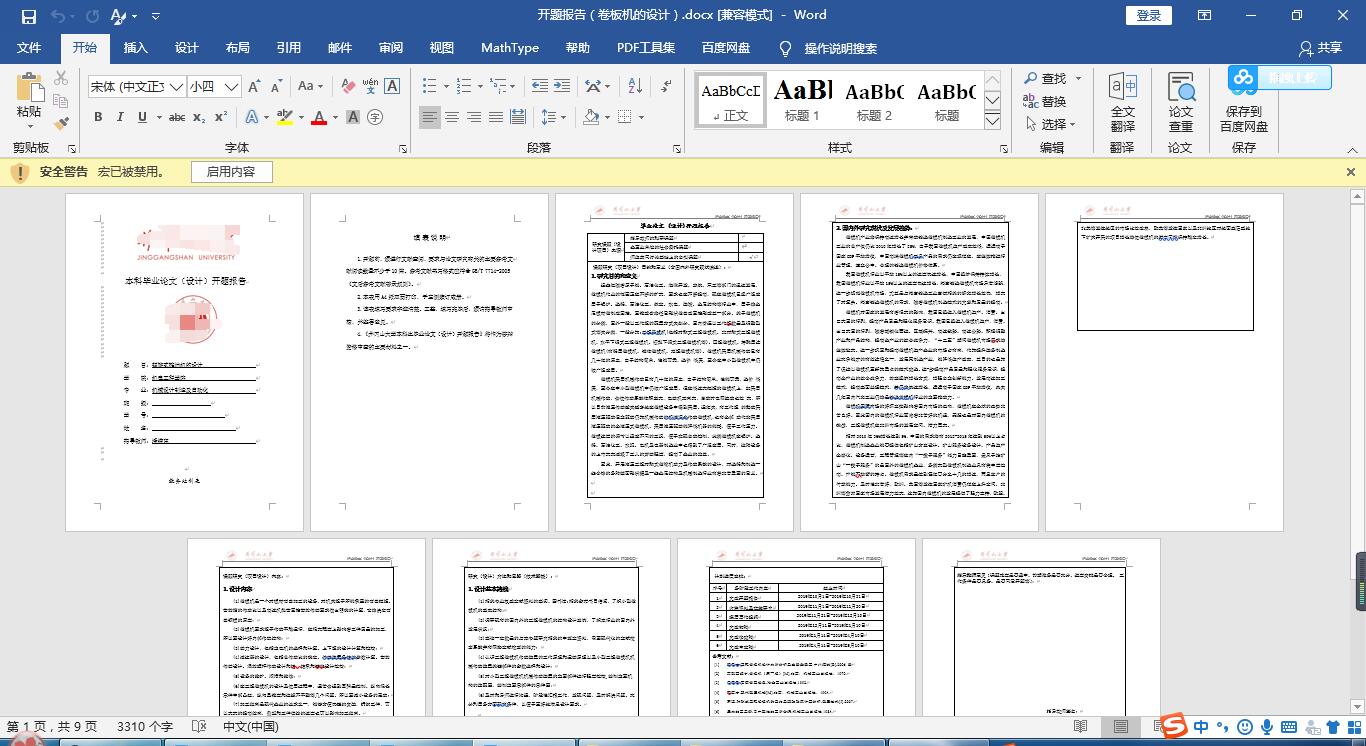The width and height of the screenshot is (1366, 746).
Task: Open the font name dropdown (宋体)
Action: coord(177,87)
